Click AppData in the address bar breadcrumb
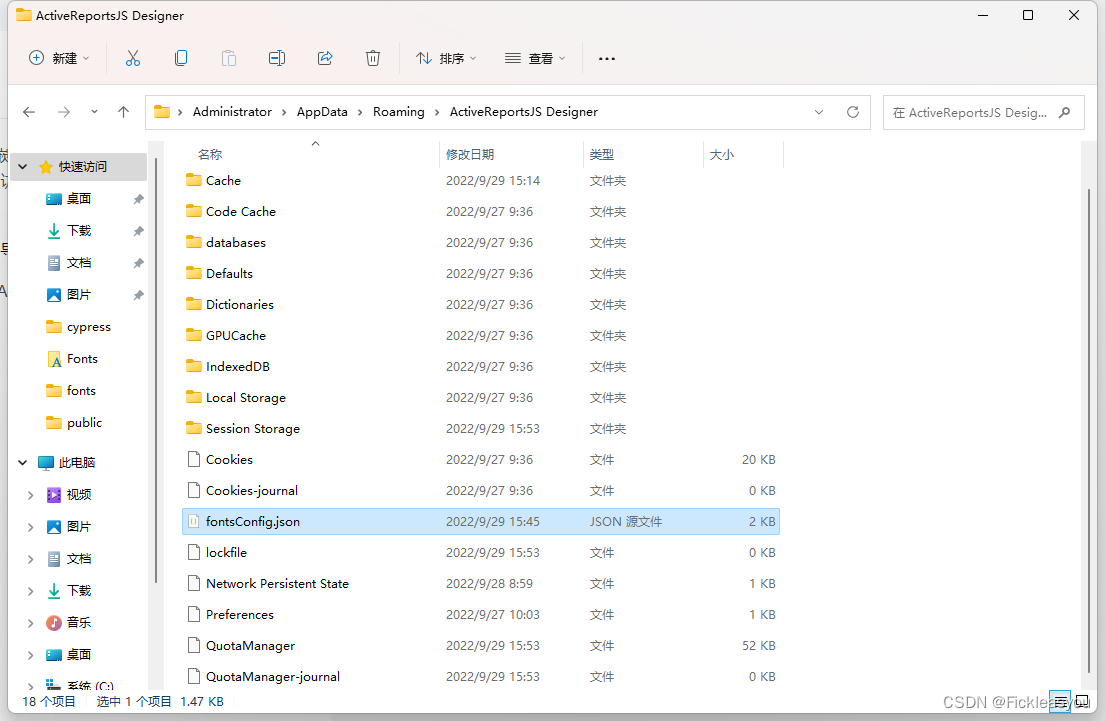Image resolution: width=1105 pixels, height=721 pixels. coord(322,112)
